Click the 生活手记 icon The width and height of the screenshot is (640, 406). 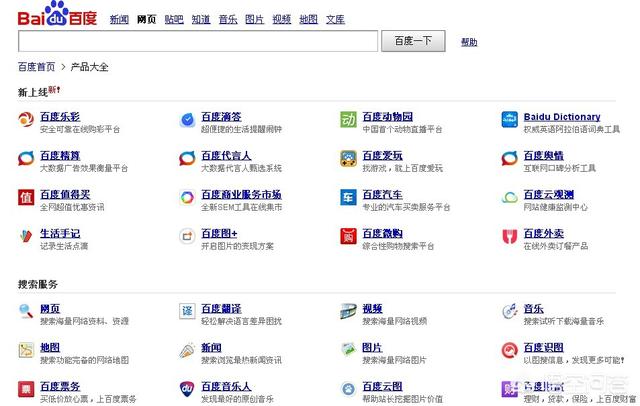tap(26, 236)
